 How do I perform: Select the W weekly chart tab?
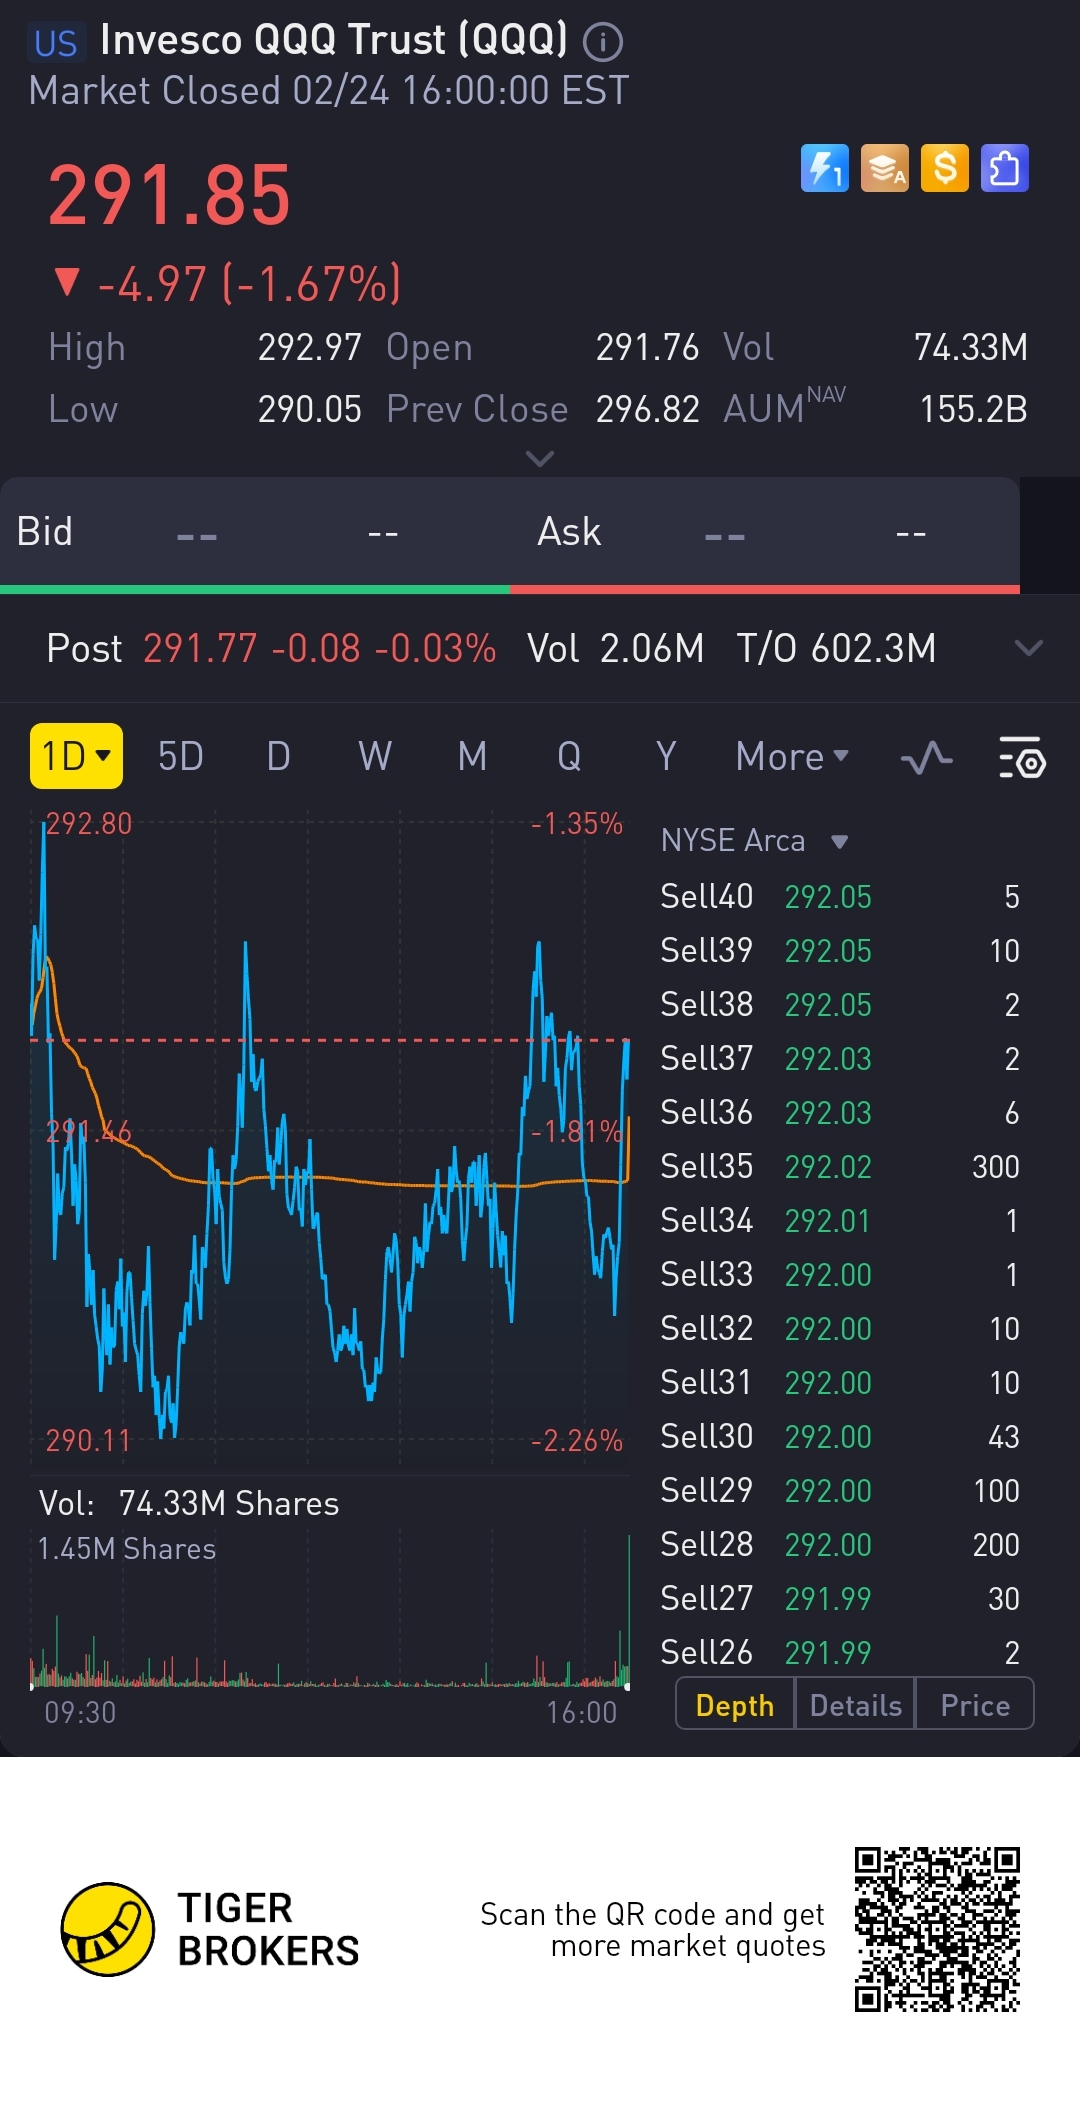point(375,757)
